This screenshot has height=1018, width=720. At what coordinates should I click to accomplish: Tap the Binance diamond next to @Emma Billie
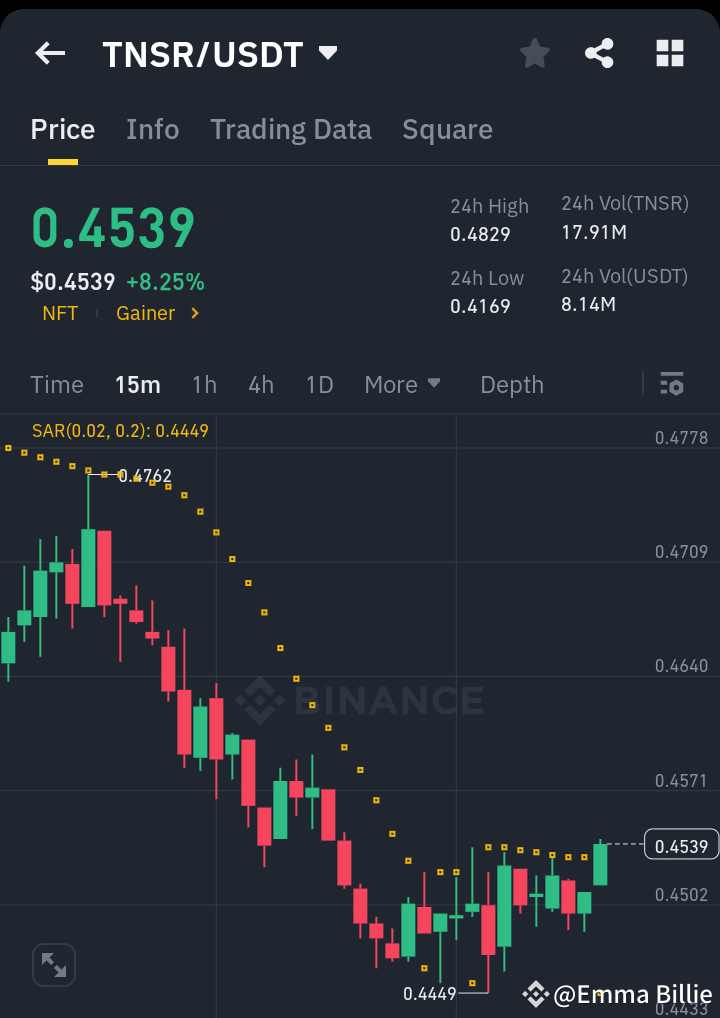coord(536,995)
